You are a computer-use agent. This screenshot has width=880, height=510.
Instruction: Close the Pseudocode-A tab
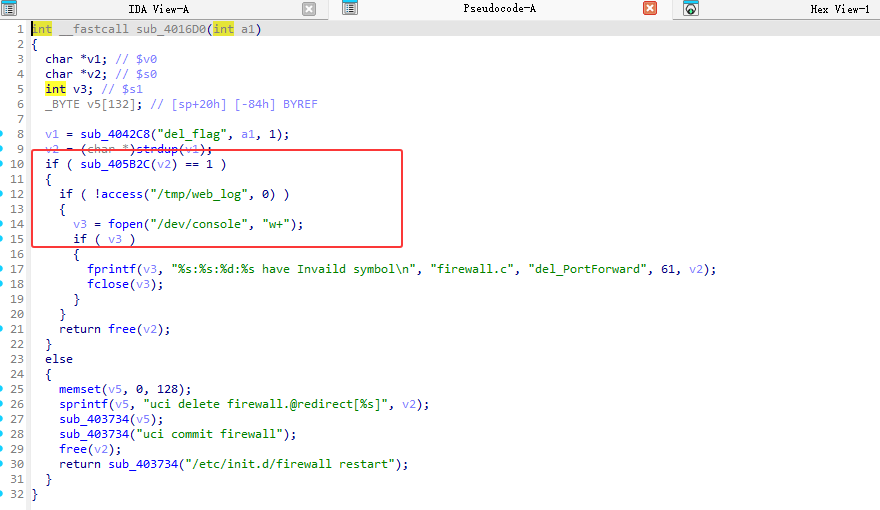tap(650, 9)
